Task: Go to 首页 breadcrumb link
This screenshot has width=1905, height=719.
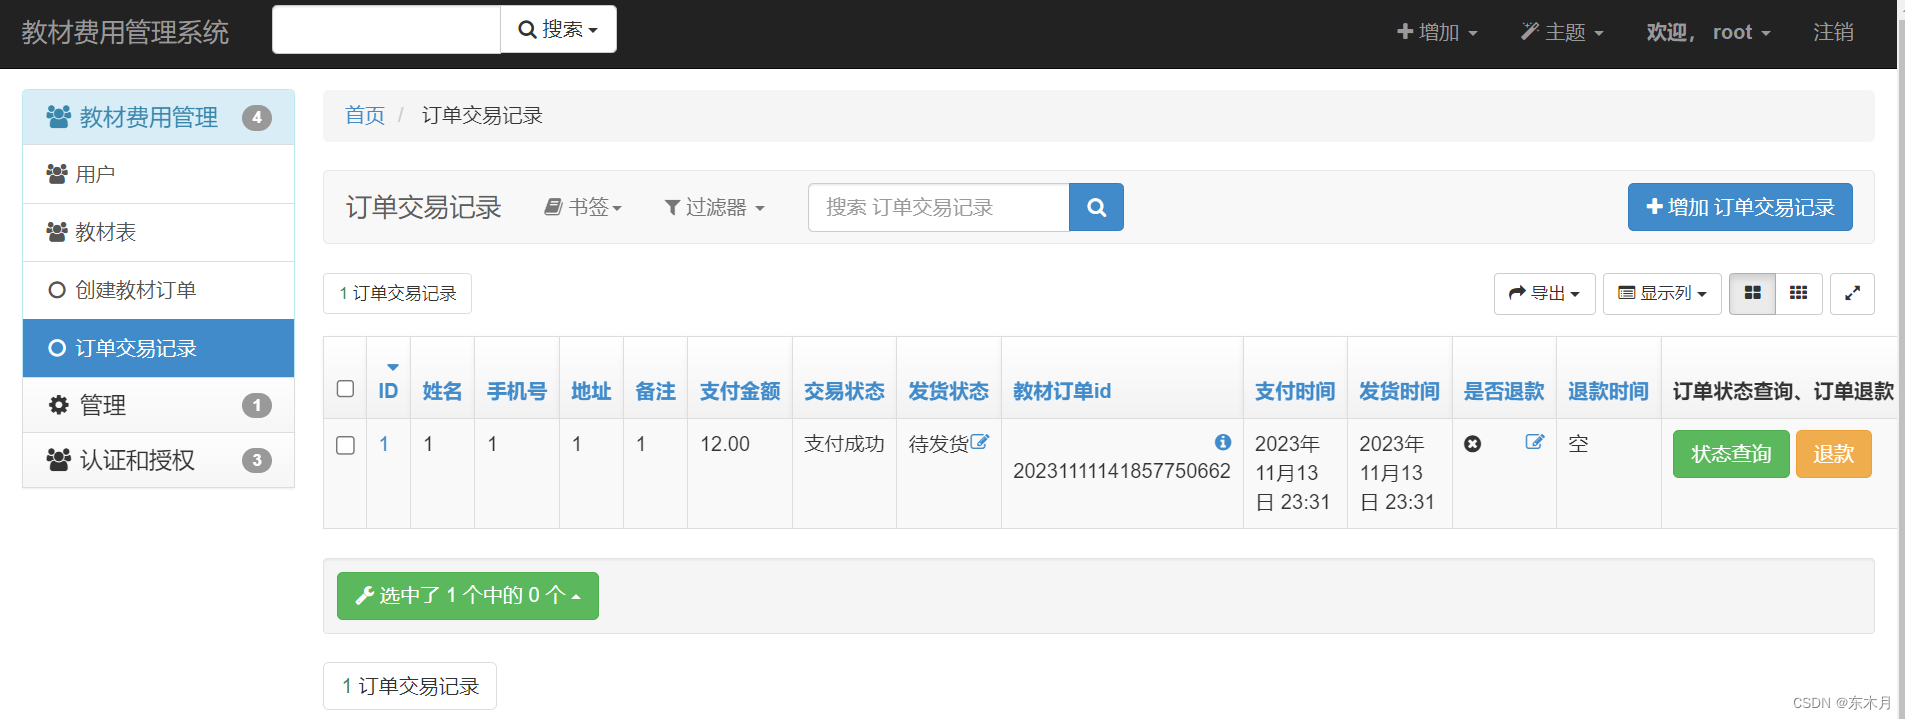Action: pyautogui.click(x=365, y=115)
